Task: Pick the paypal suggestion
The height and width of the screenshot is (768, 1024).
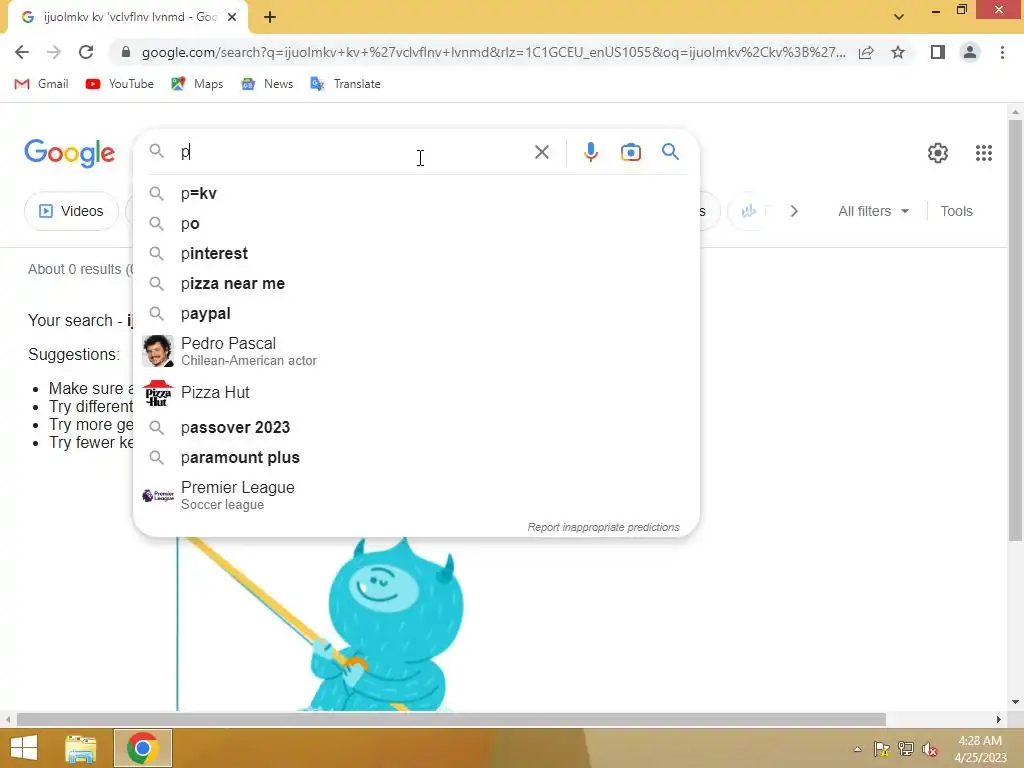Action: click(416, 313)
